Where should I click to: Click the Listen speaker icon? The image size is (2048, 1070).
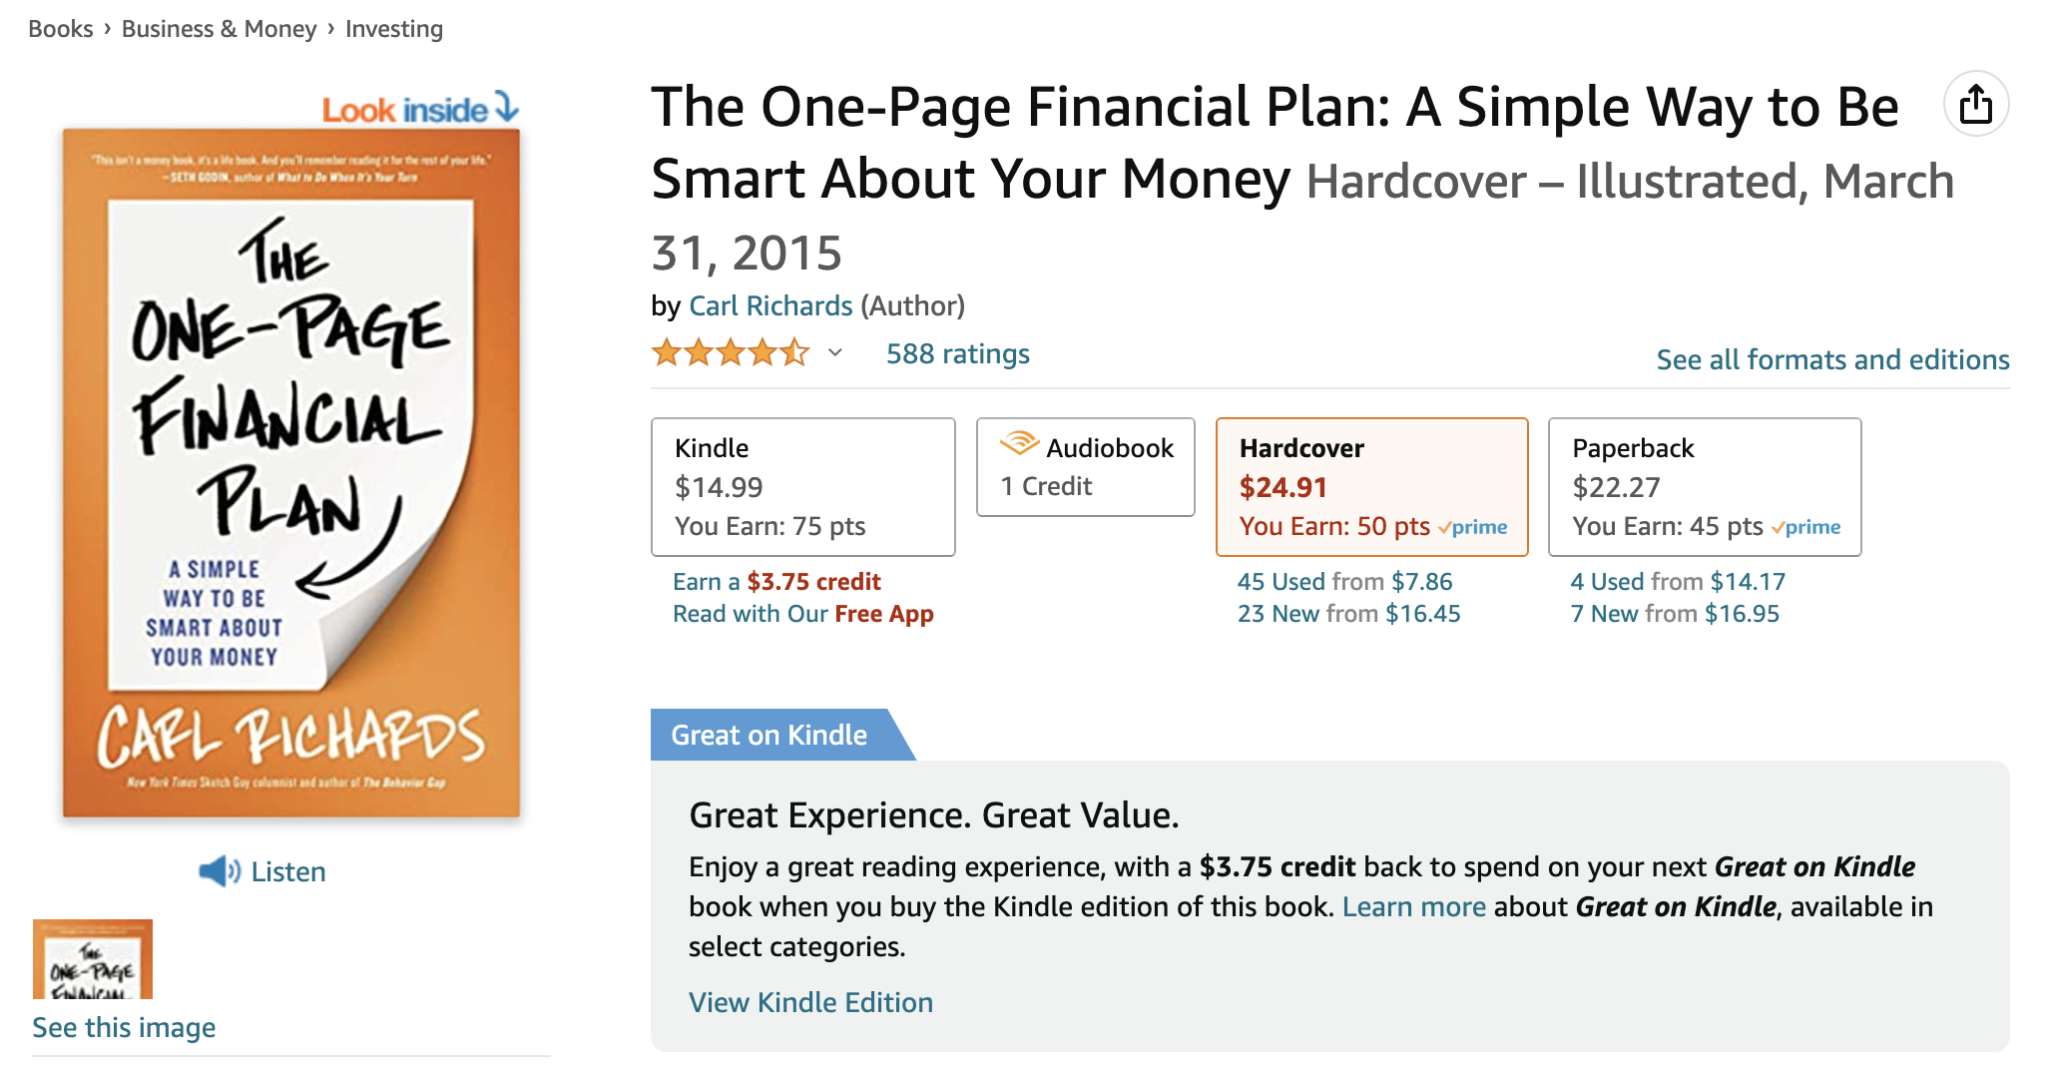[219, 870]
